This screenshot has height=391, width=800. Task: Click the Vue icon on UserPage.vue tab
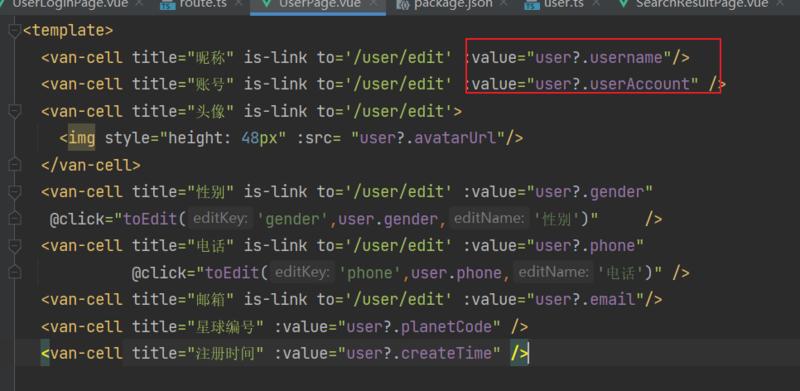(266, 4)
